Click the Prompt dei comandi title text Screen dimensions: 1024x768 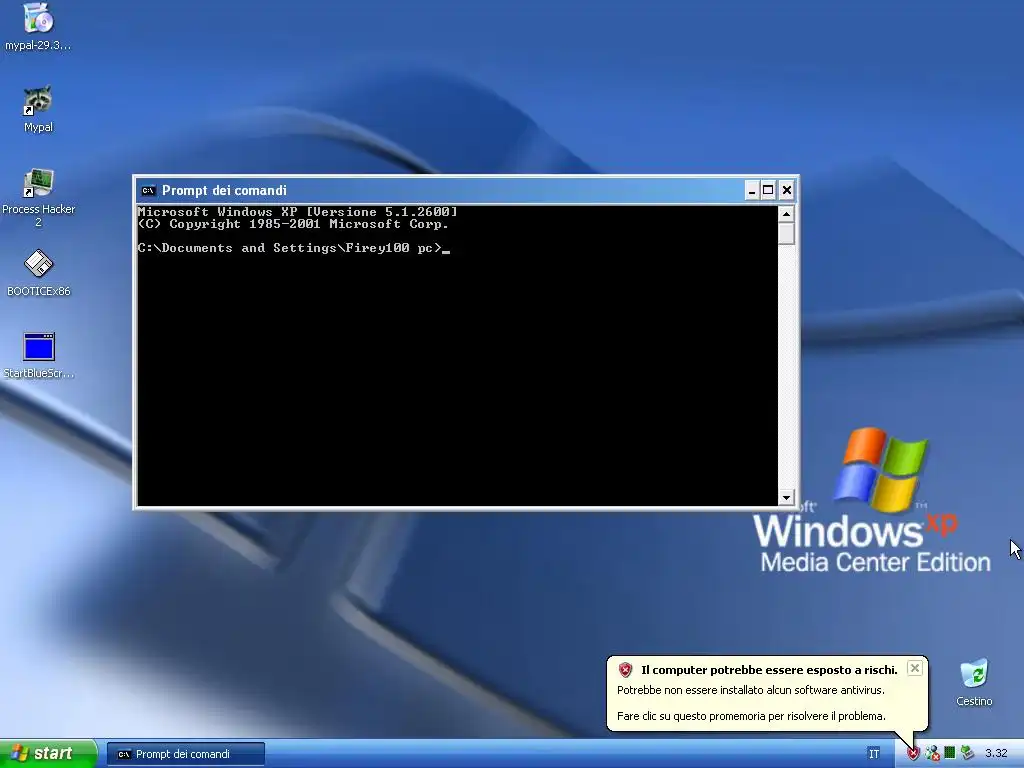pos(224,191)
